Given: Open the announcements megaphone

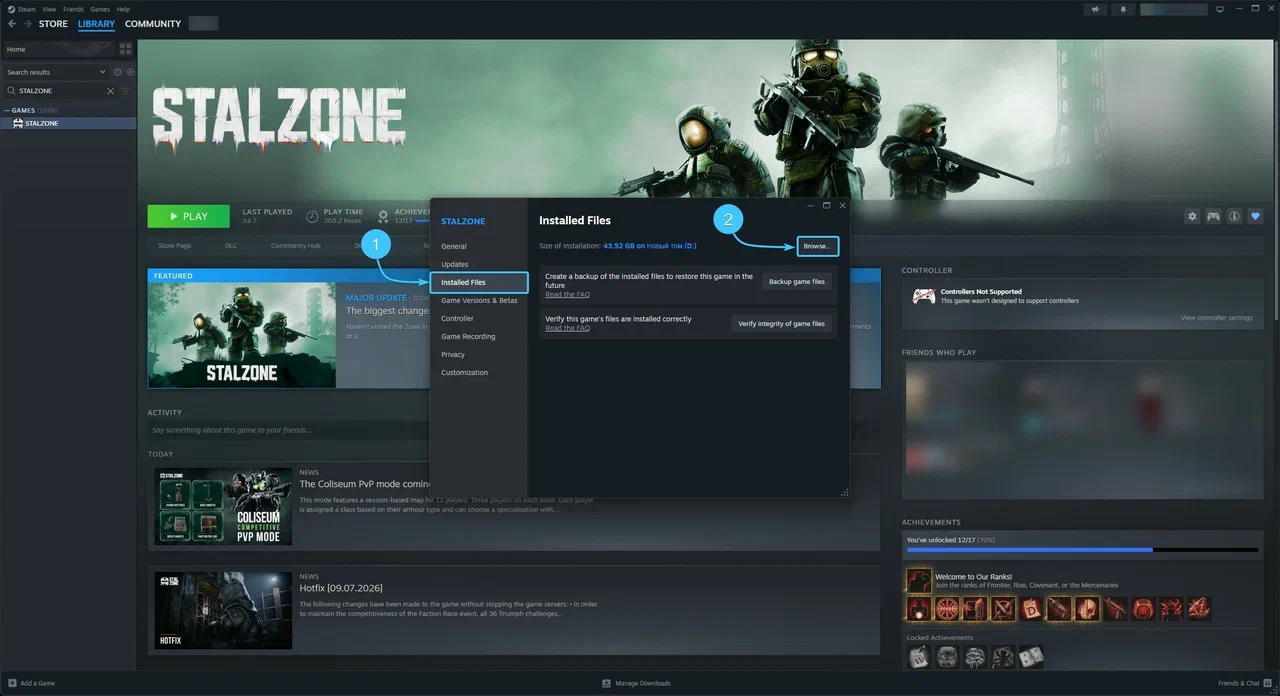Looking at the screenshot, I should click(1096, 9).
